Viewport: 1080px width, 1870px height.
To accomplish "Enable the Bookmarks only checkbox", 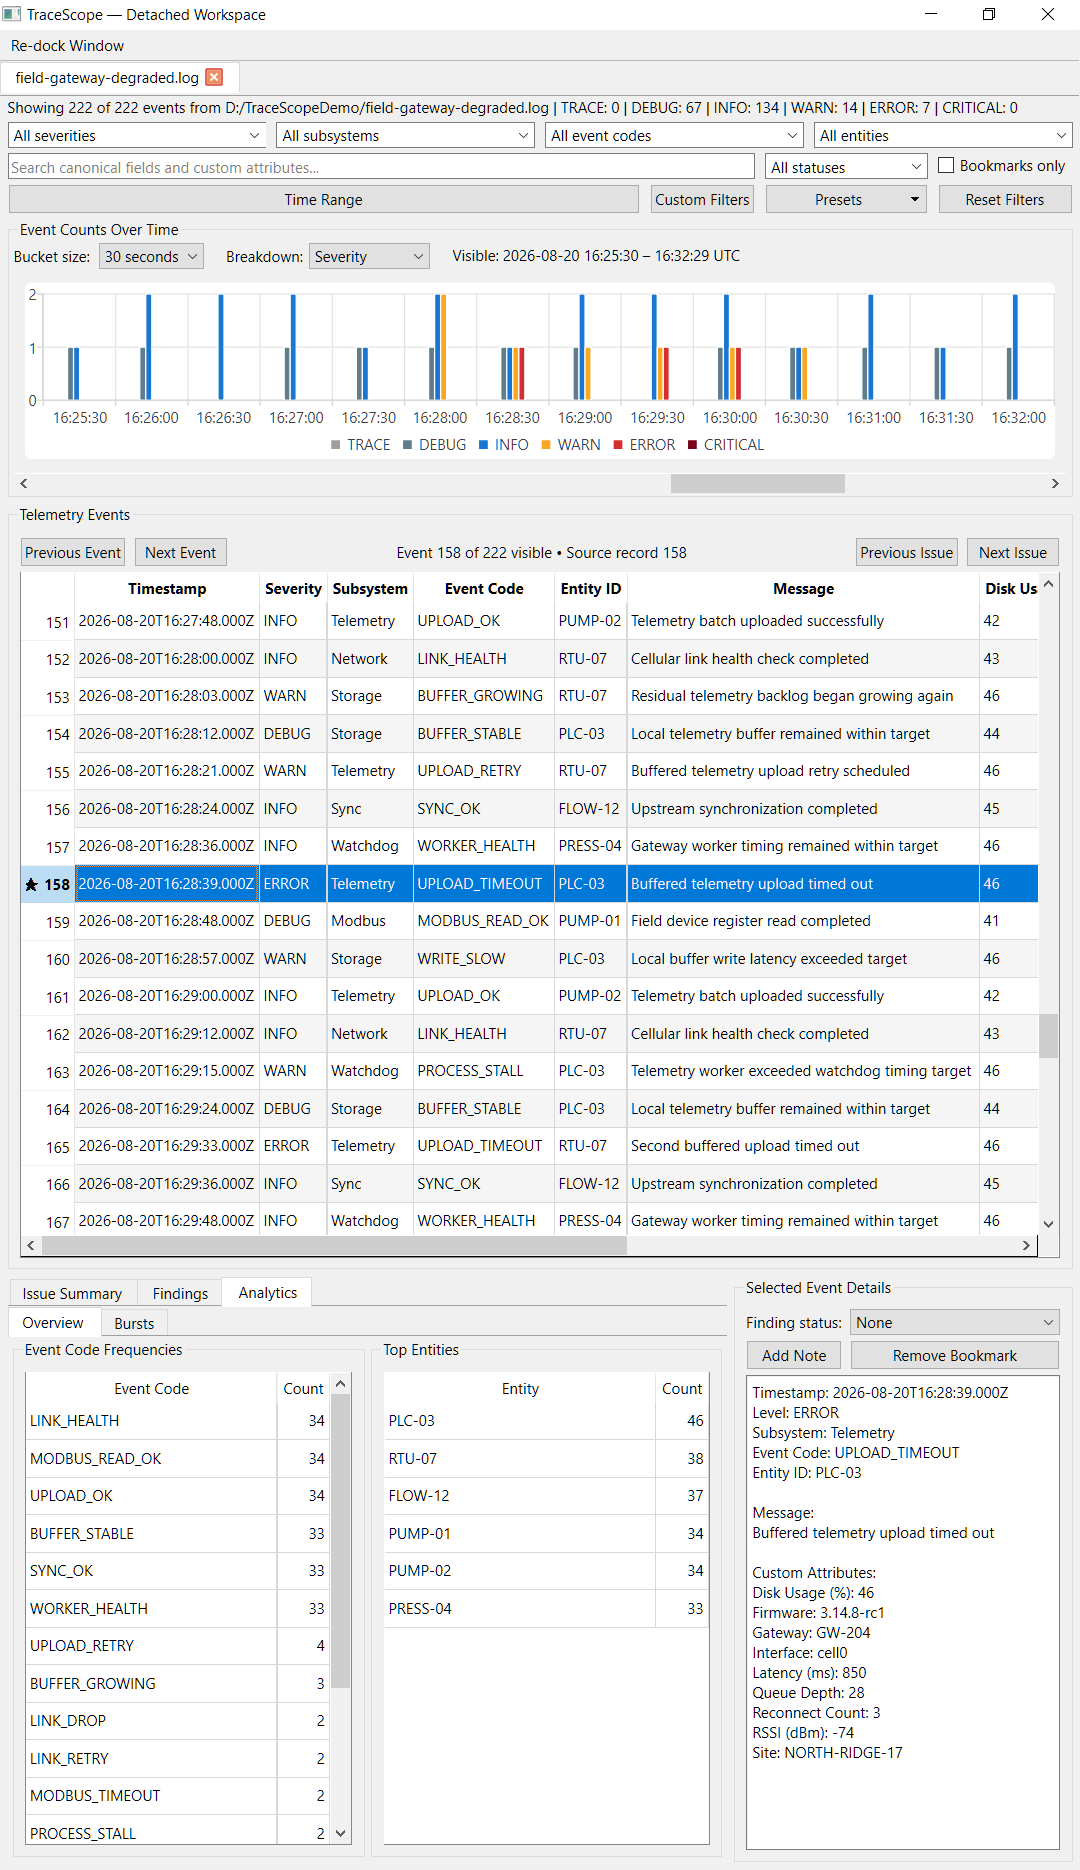I will click(x=946, y=165).
